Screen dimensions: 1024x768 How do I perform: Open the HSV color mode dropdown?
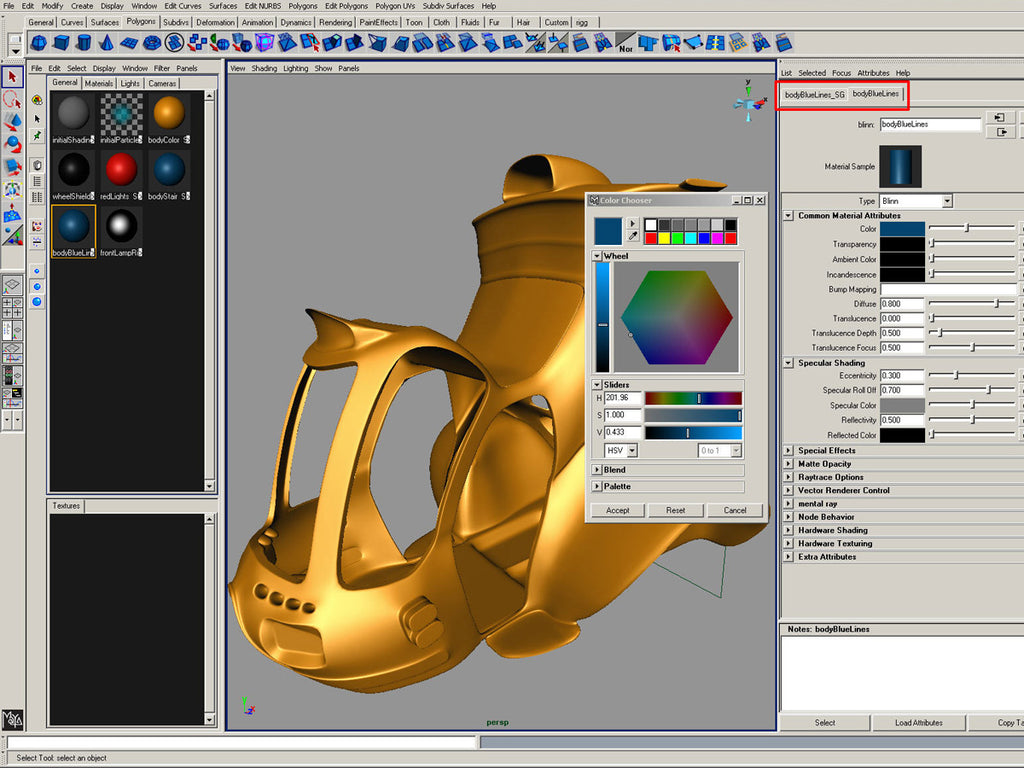pyautogui.click(x=620, y=451)
